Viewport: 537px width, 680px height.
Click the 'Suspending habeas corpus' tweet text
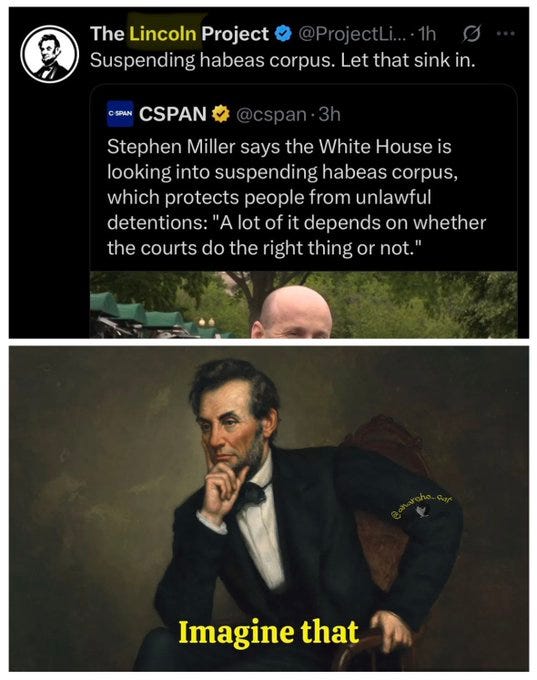tap(282, 60)
